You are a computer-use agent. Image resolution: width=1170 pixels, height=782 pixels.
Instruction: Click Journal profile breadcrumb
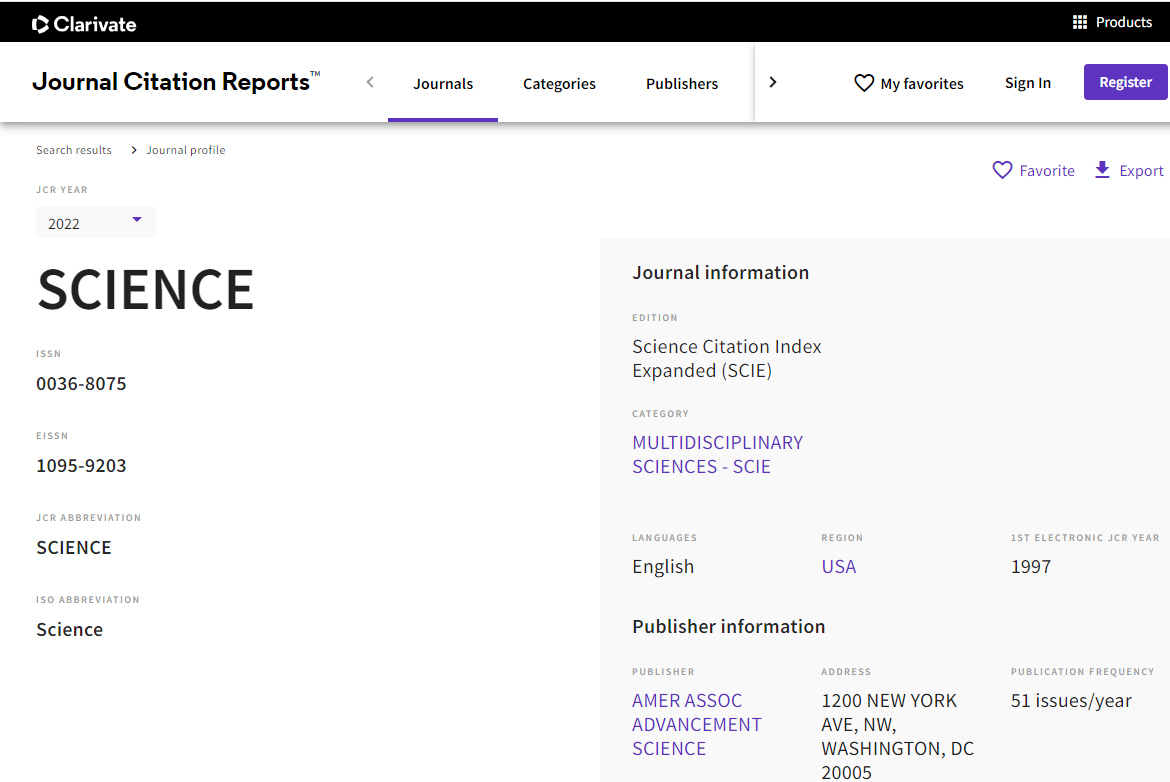click(x=186, y=150)
